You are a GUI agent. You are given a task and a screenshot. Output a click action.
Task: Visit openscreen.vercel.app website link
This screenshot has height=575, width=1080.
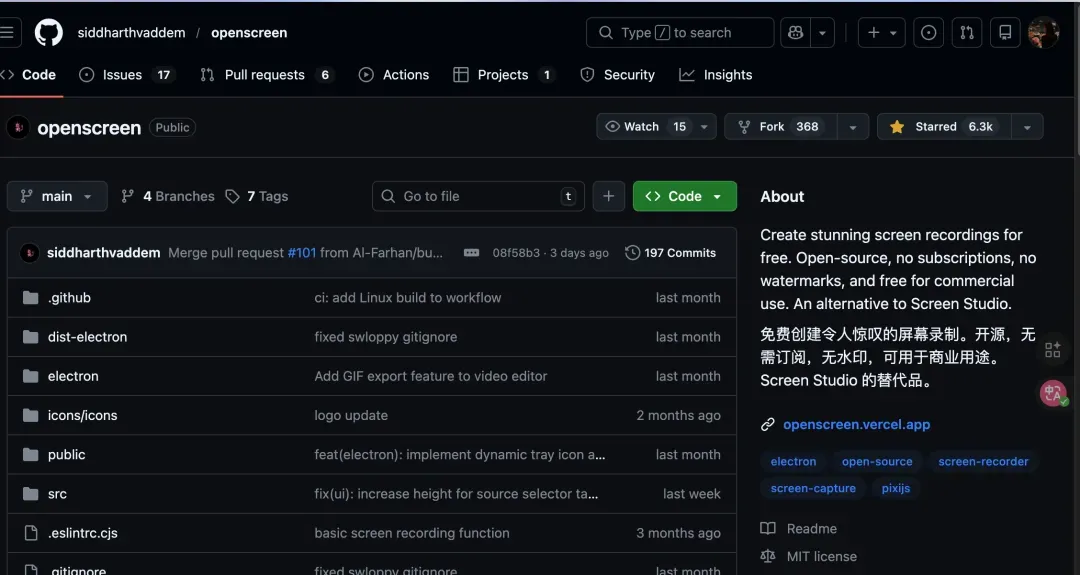pyautogui.click(x=857, y=424)
